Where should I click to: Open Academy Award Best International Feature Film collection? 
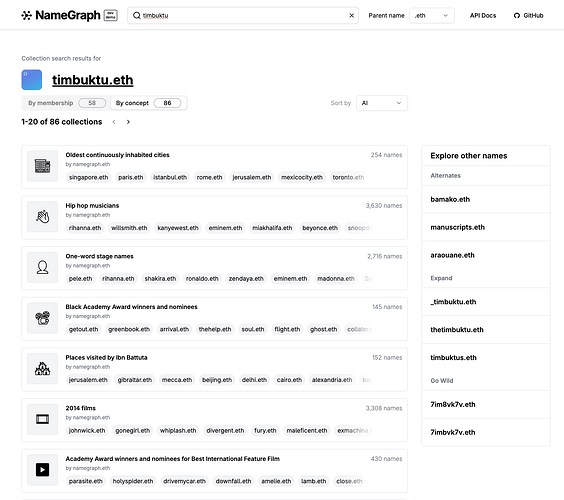172,459
